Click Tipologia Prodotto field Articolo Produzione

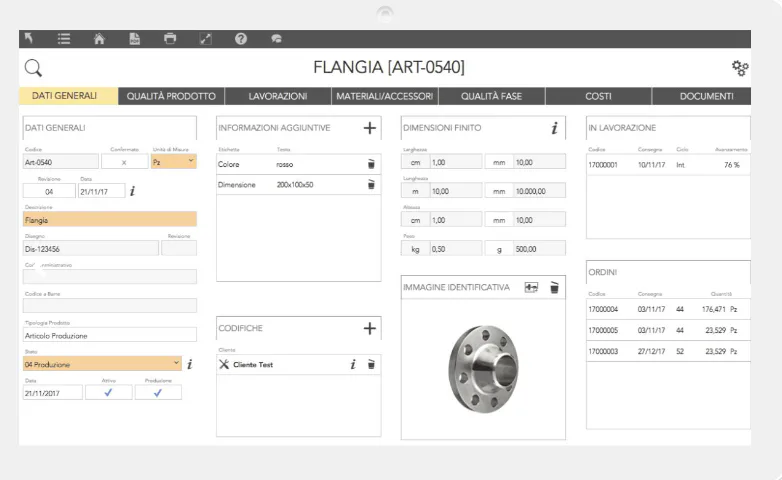(x=110, y=335)
